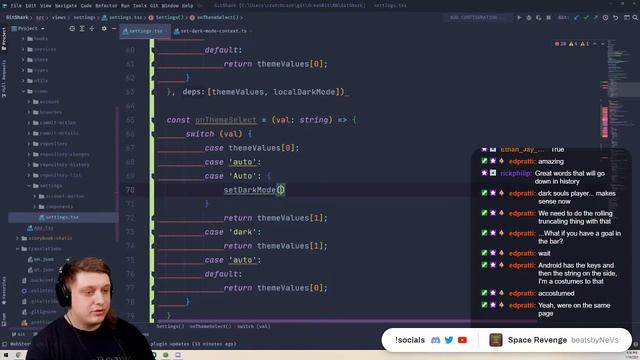Open Project panel gear options

point(104,29)
